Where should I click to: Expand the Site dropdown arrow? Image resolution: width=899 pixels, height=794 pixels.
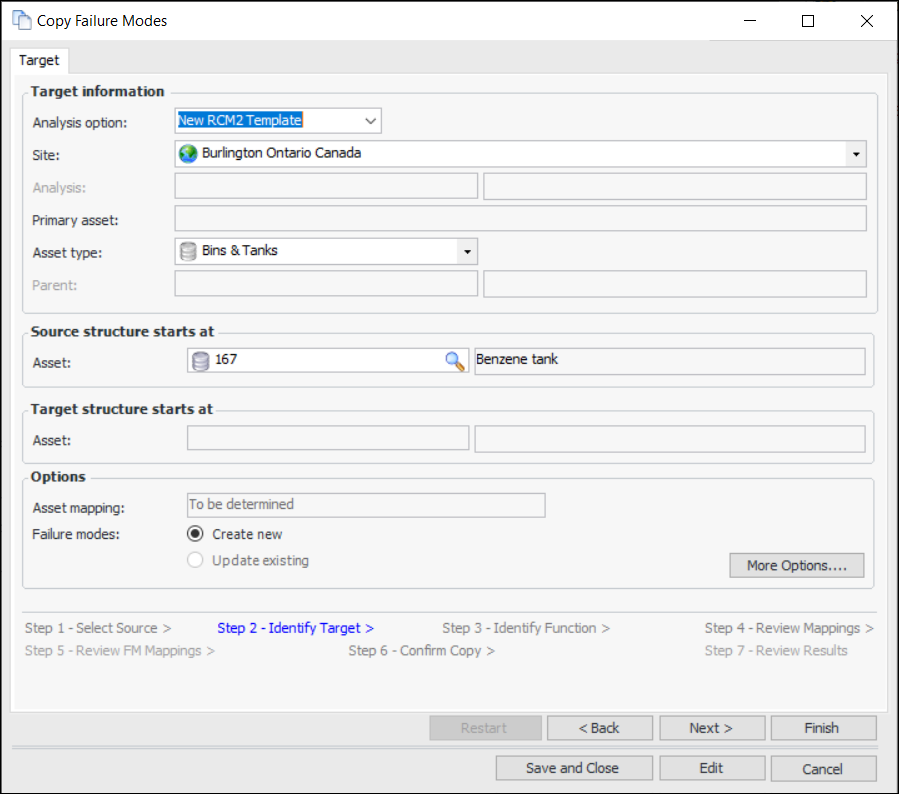click(856, 155)
